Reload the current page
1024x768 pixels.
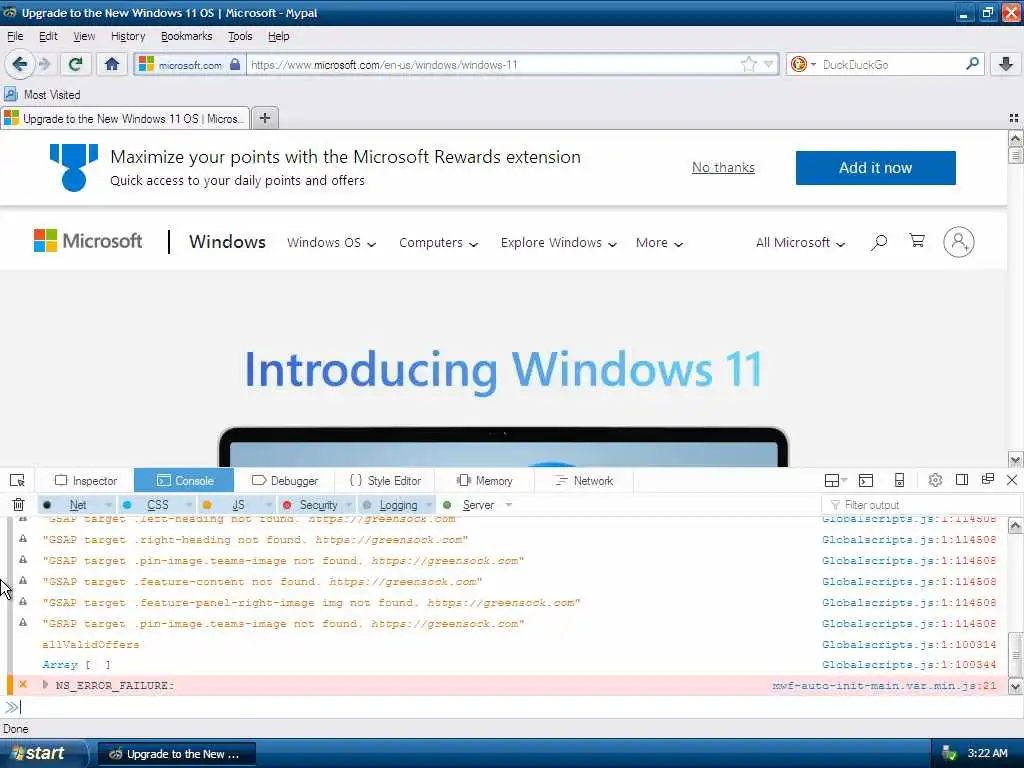(76, 64)
